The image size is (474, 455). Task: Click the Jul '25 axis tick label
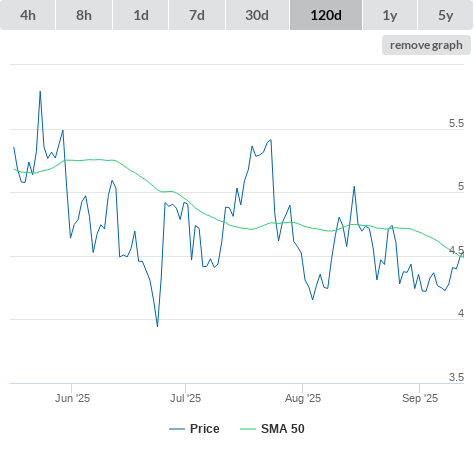click(x=186, y=398)
